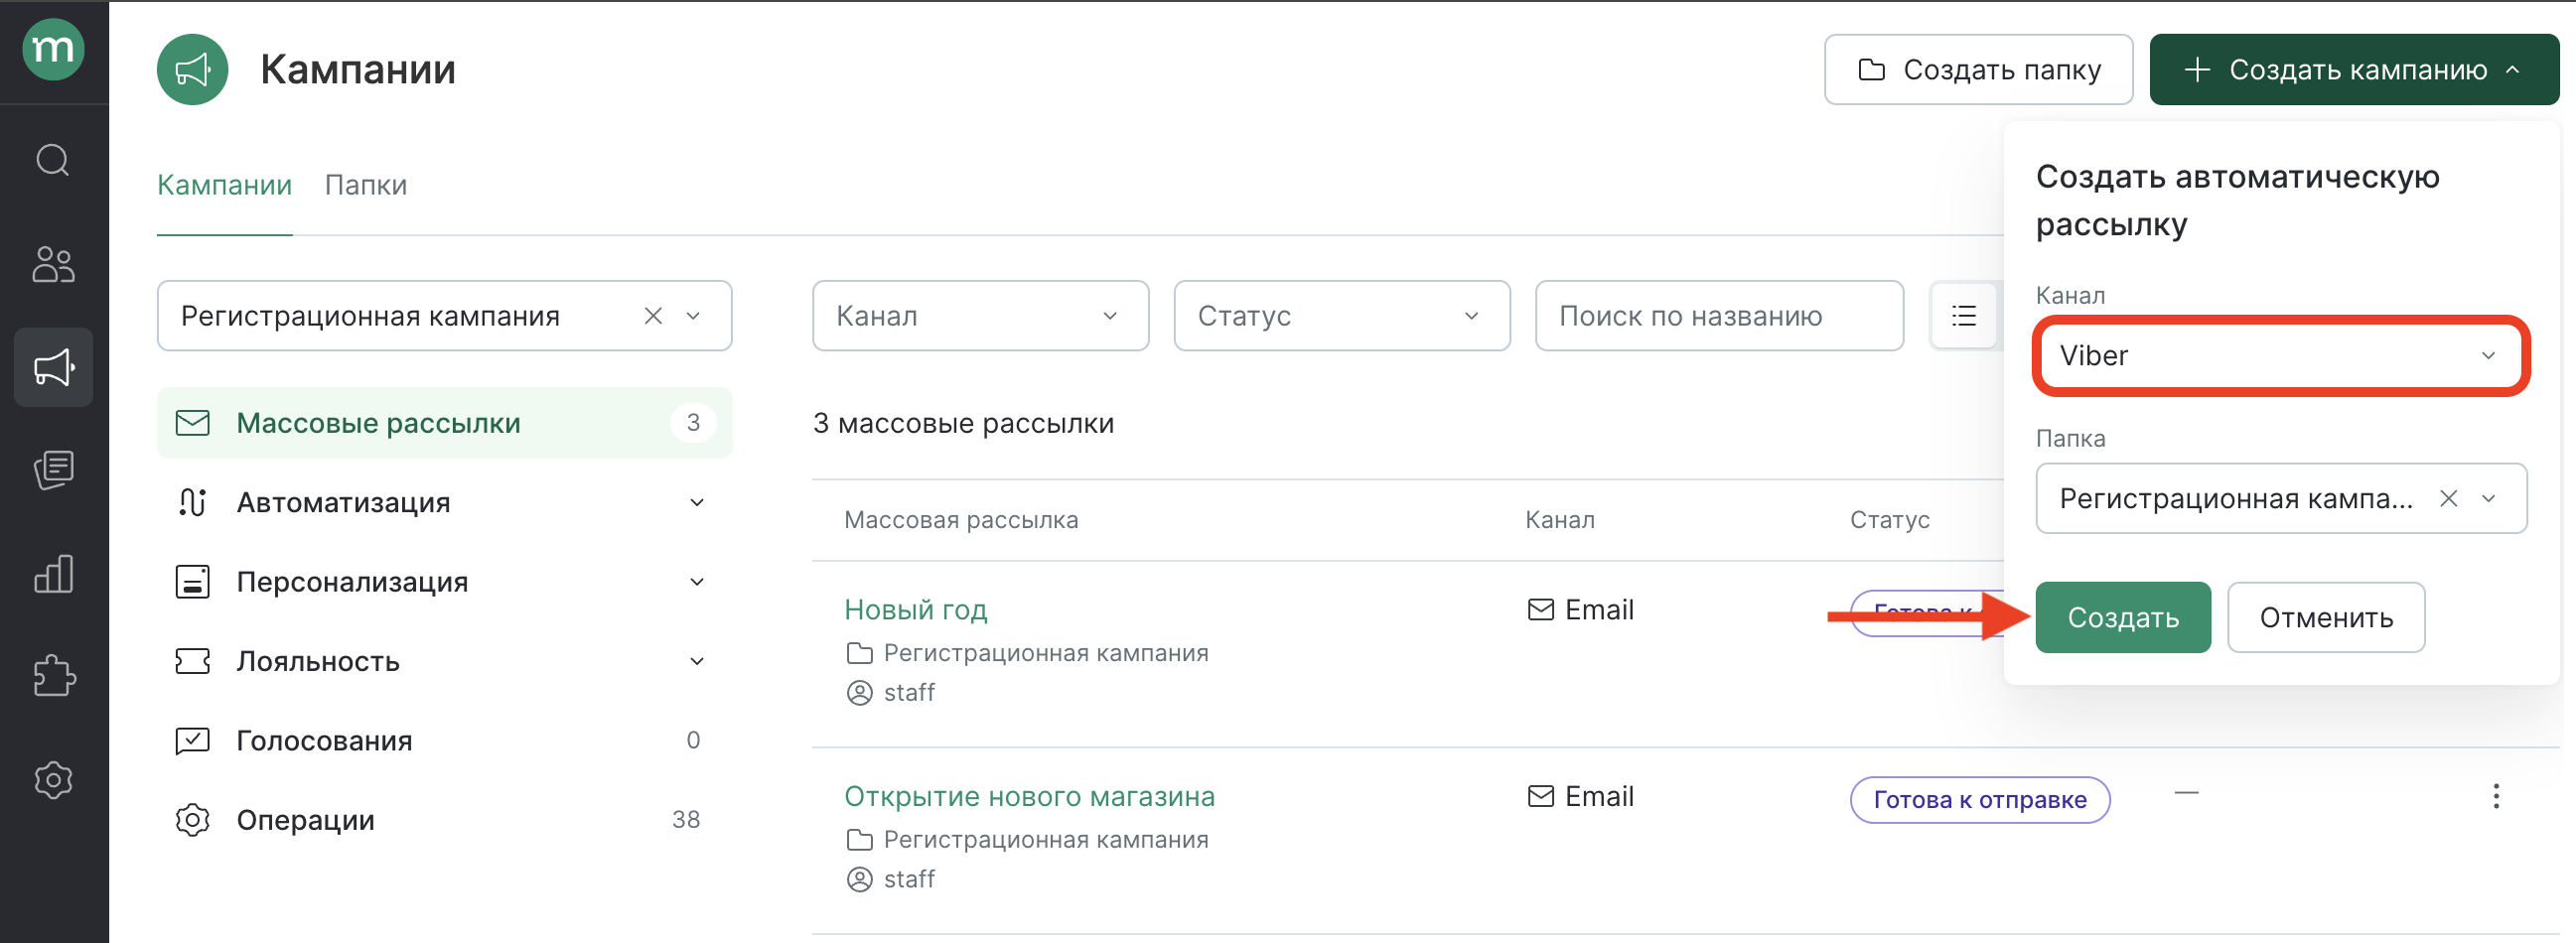
Task: Click the search icon in the sidebar
Action: 53,160
